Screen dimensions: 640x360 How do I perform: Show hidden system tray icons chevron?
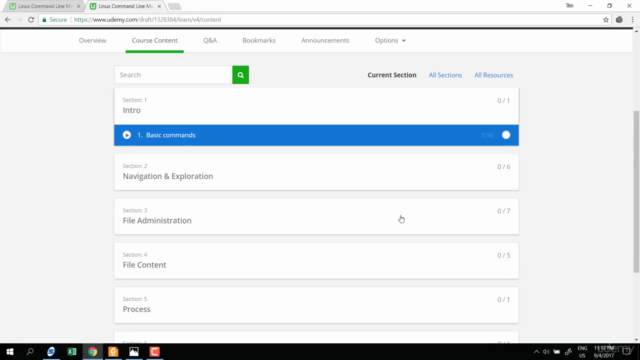[536, 351]
